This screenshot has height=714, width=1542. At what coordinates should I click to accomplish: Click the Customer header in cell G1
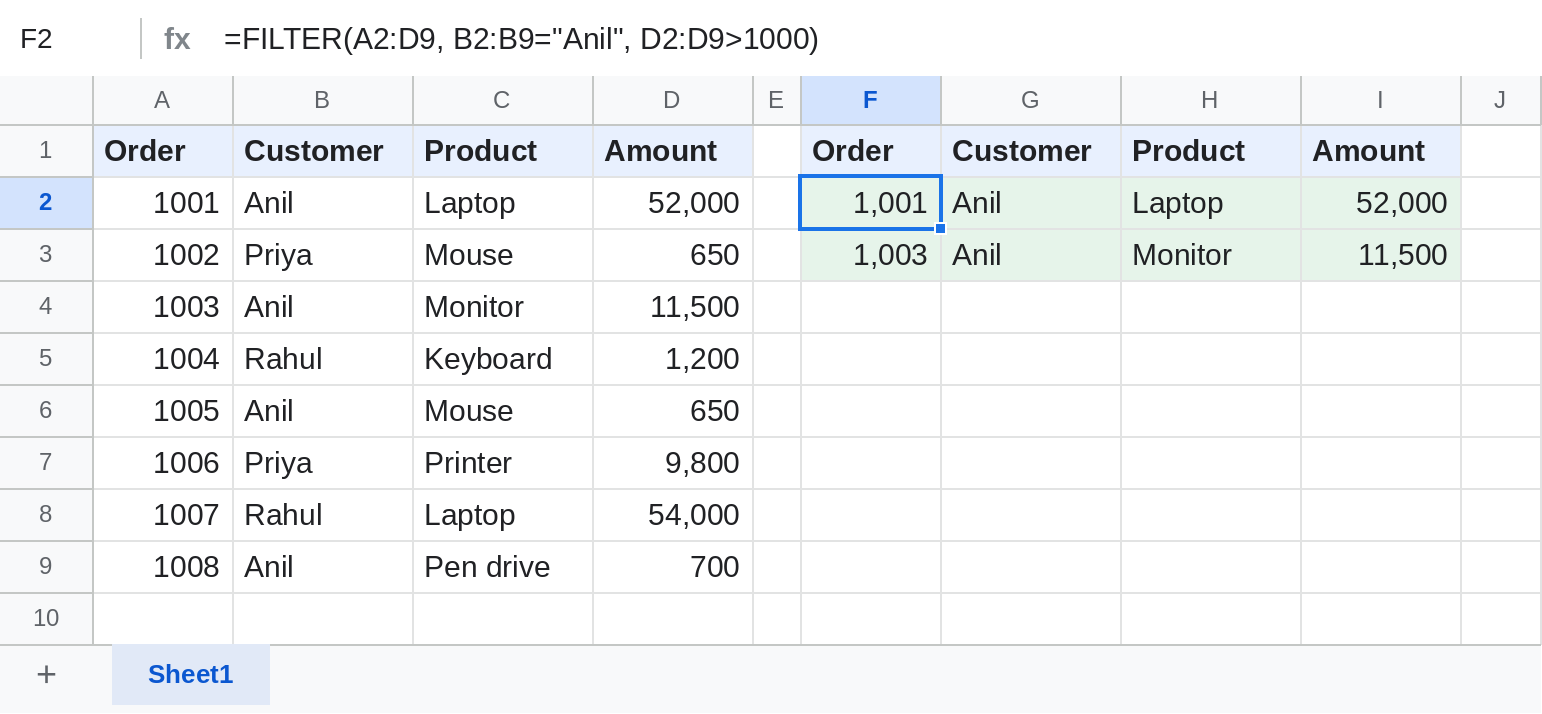point(1031,151)
